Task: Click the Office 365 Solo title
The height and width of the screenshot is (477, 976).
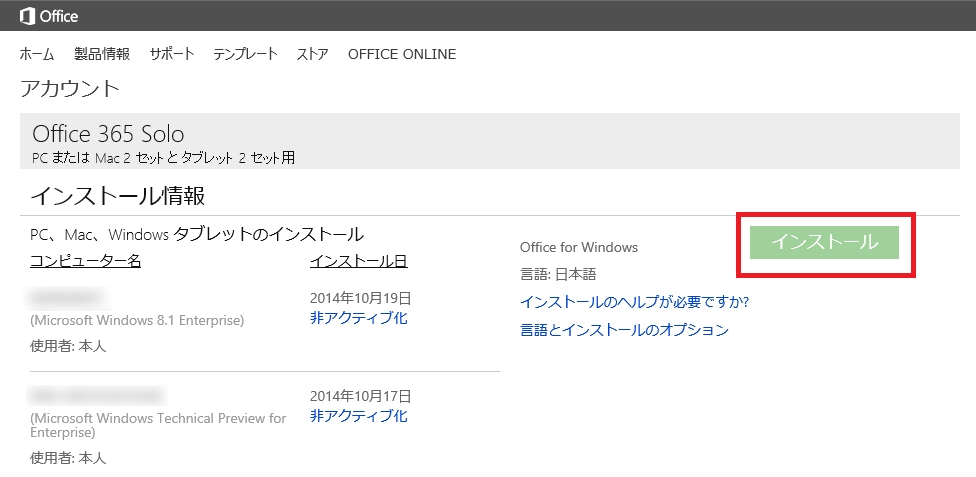Action: 108,133
